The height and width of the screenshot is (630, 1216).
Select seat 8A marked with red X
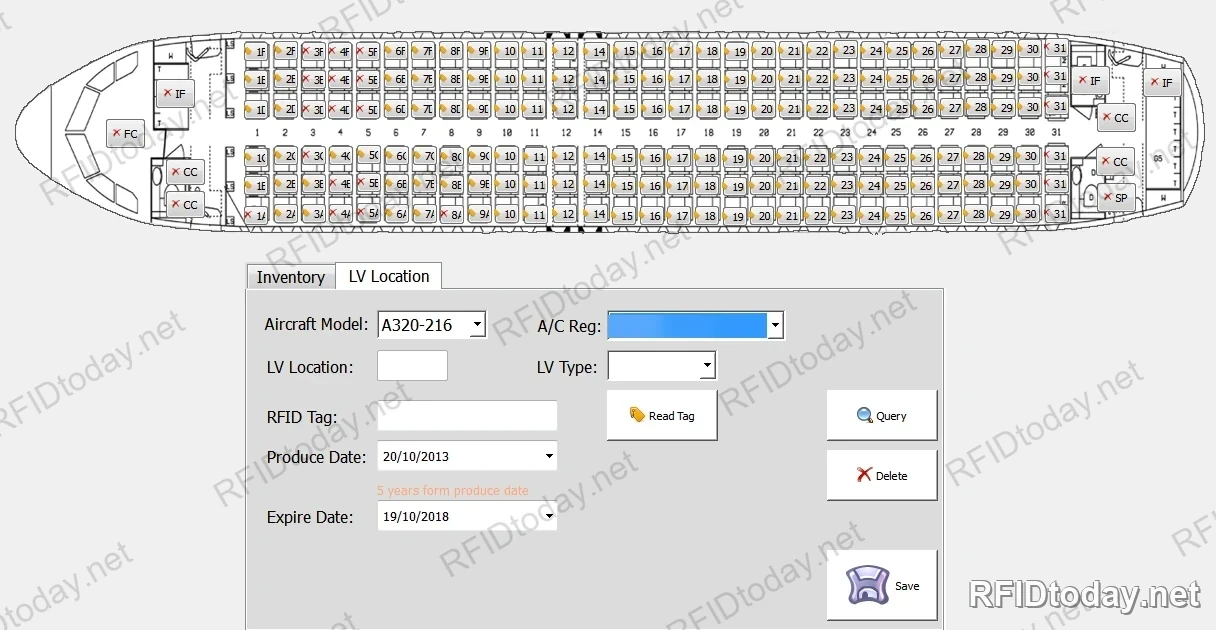click(451, 214)
